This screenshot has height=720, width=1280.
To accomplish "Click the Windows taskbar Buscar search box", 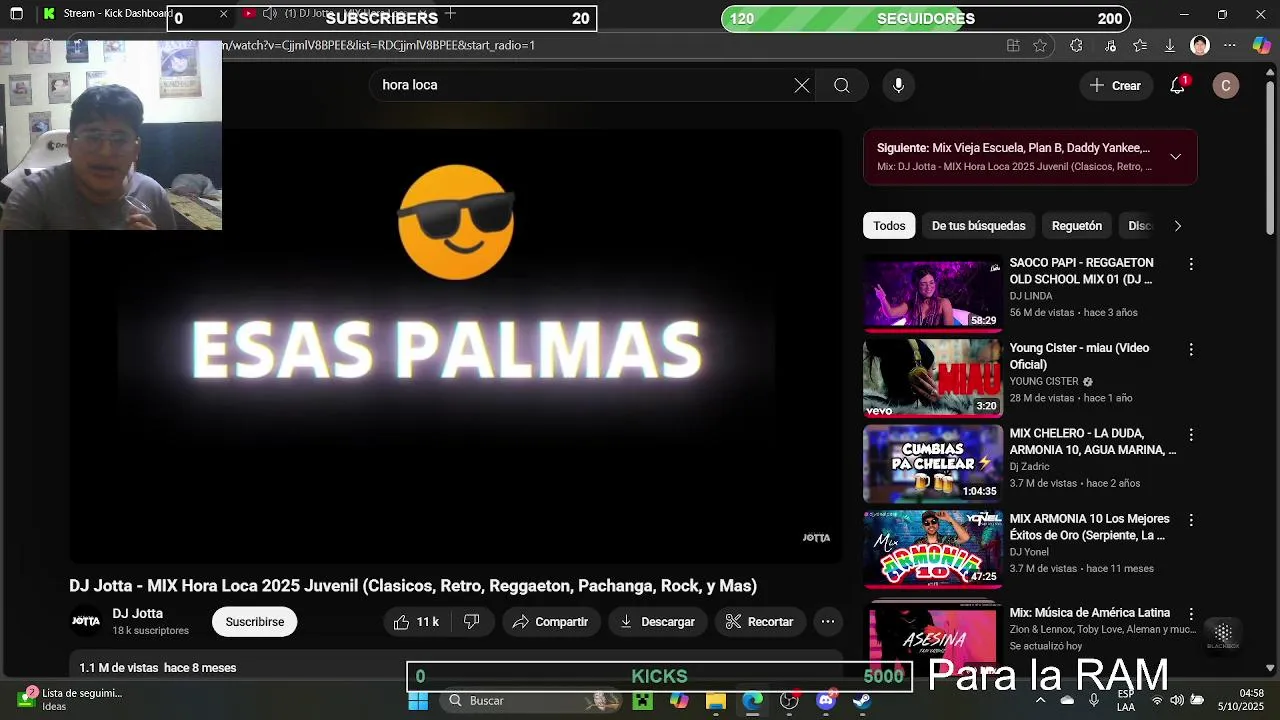I will click(532, 701).
